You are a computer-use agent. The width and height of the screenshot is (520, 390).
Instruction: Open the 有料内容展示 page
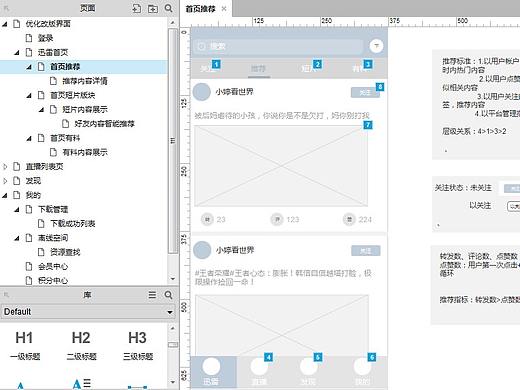[85, 153]
